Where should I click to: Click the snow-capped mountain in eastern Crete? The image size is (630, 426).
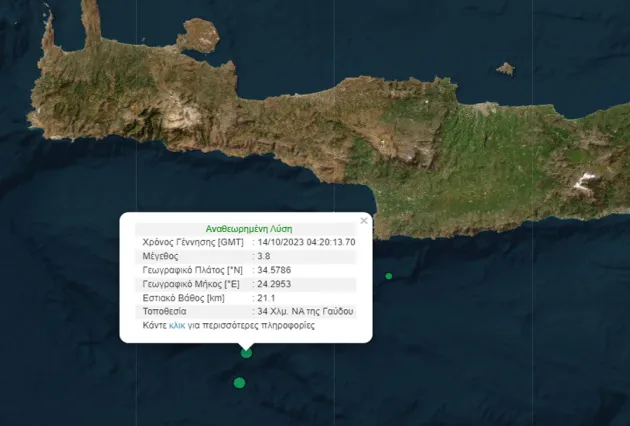(586, 181)
